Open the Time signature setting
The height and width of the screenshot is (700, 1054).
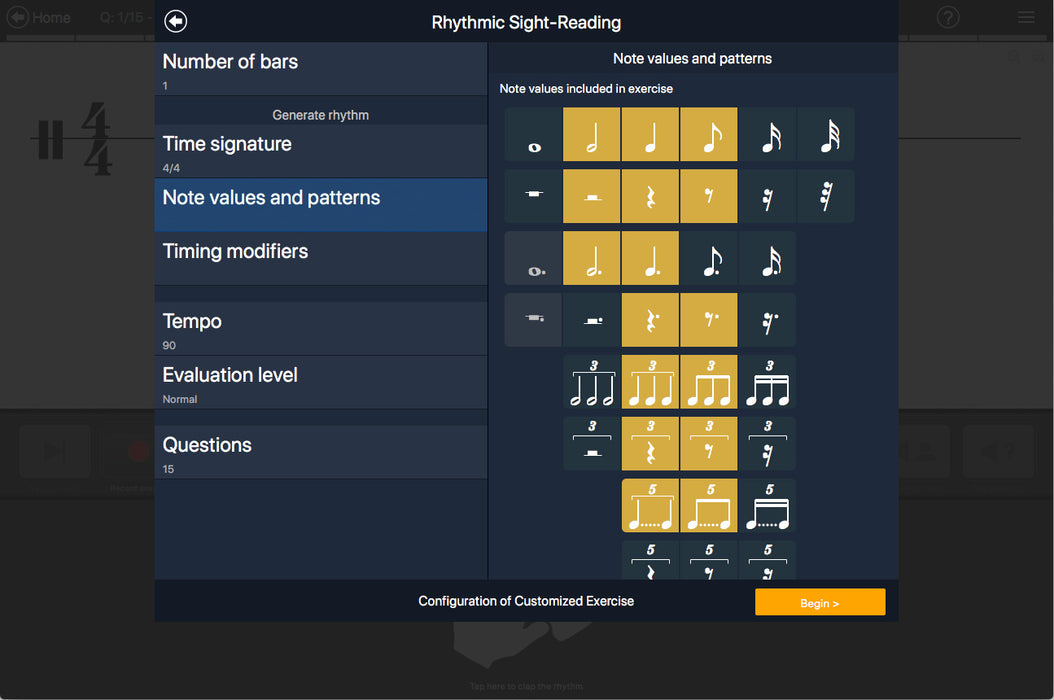click(x=320, y=152)
